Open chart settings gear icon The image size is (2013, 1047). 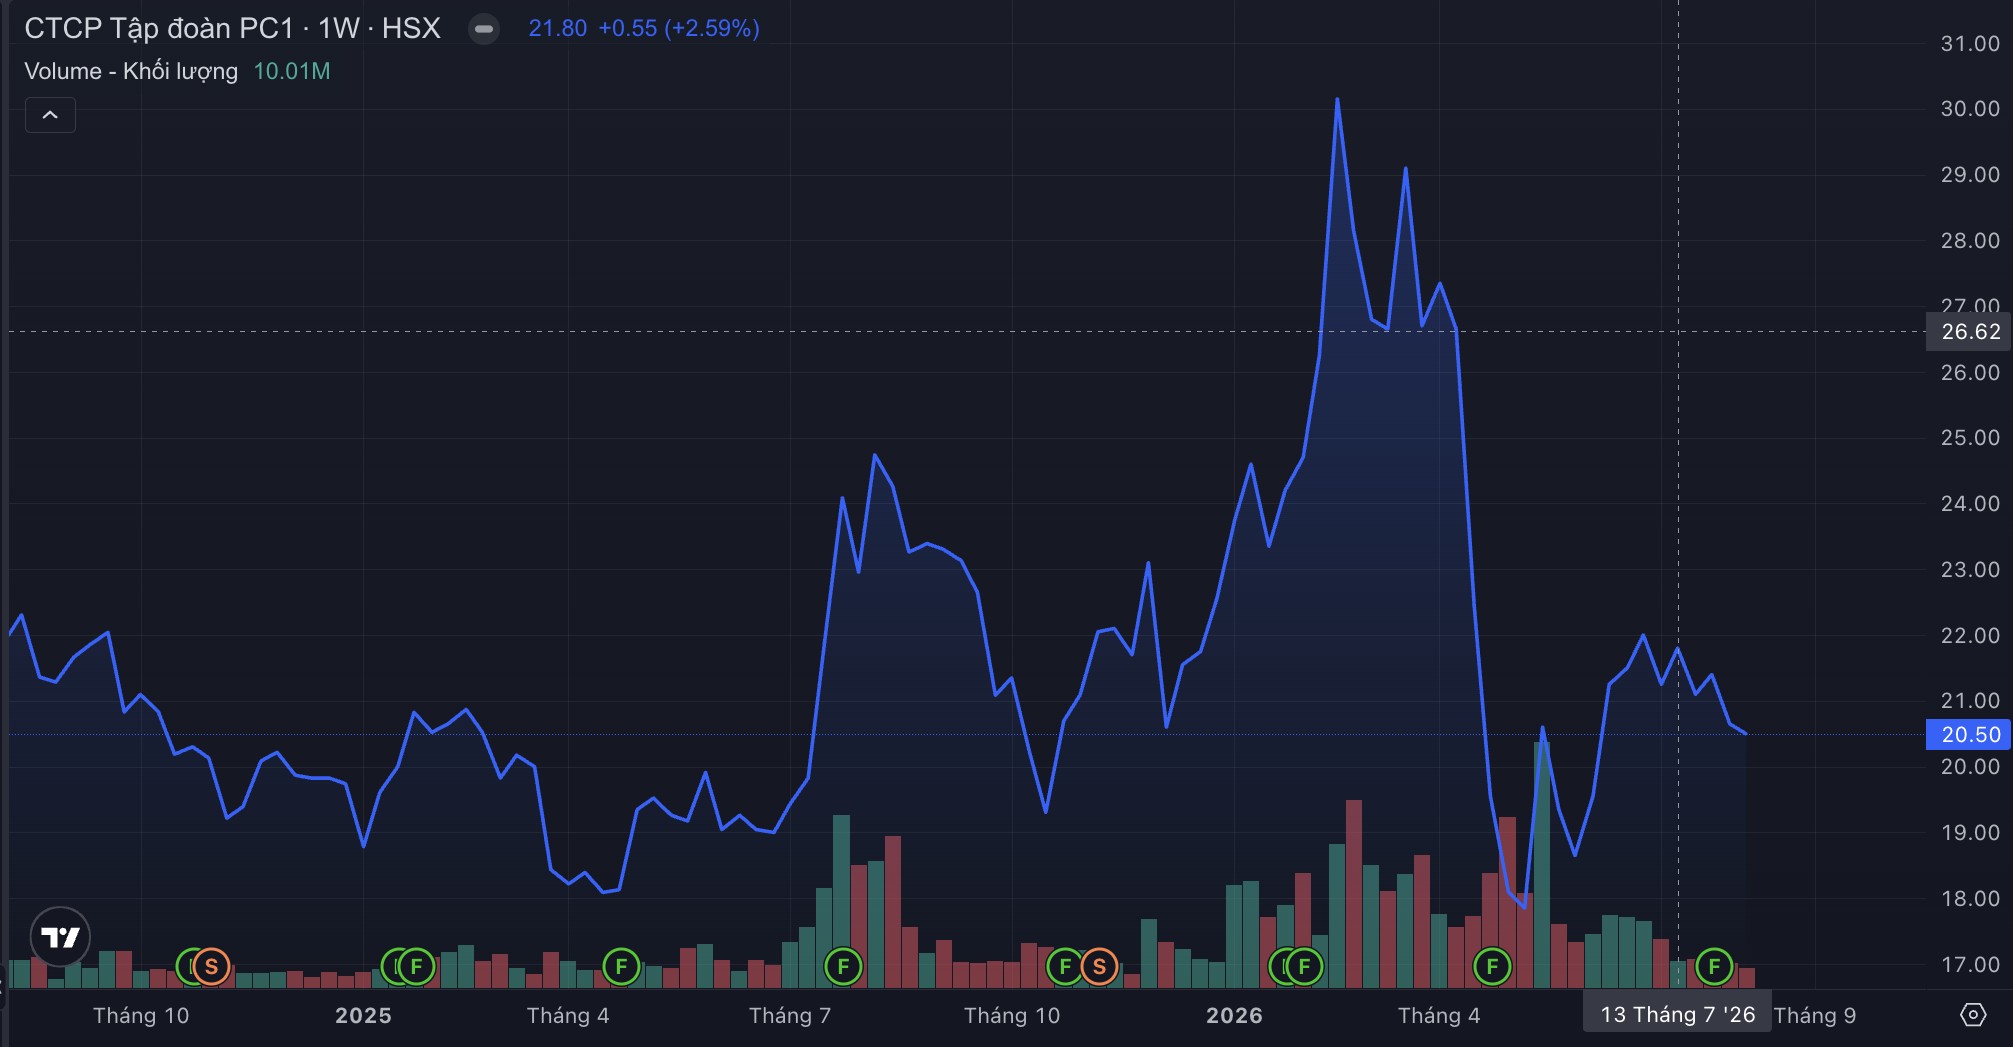[1972, 1015]
